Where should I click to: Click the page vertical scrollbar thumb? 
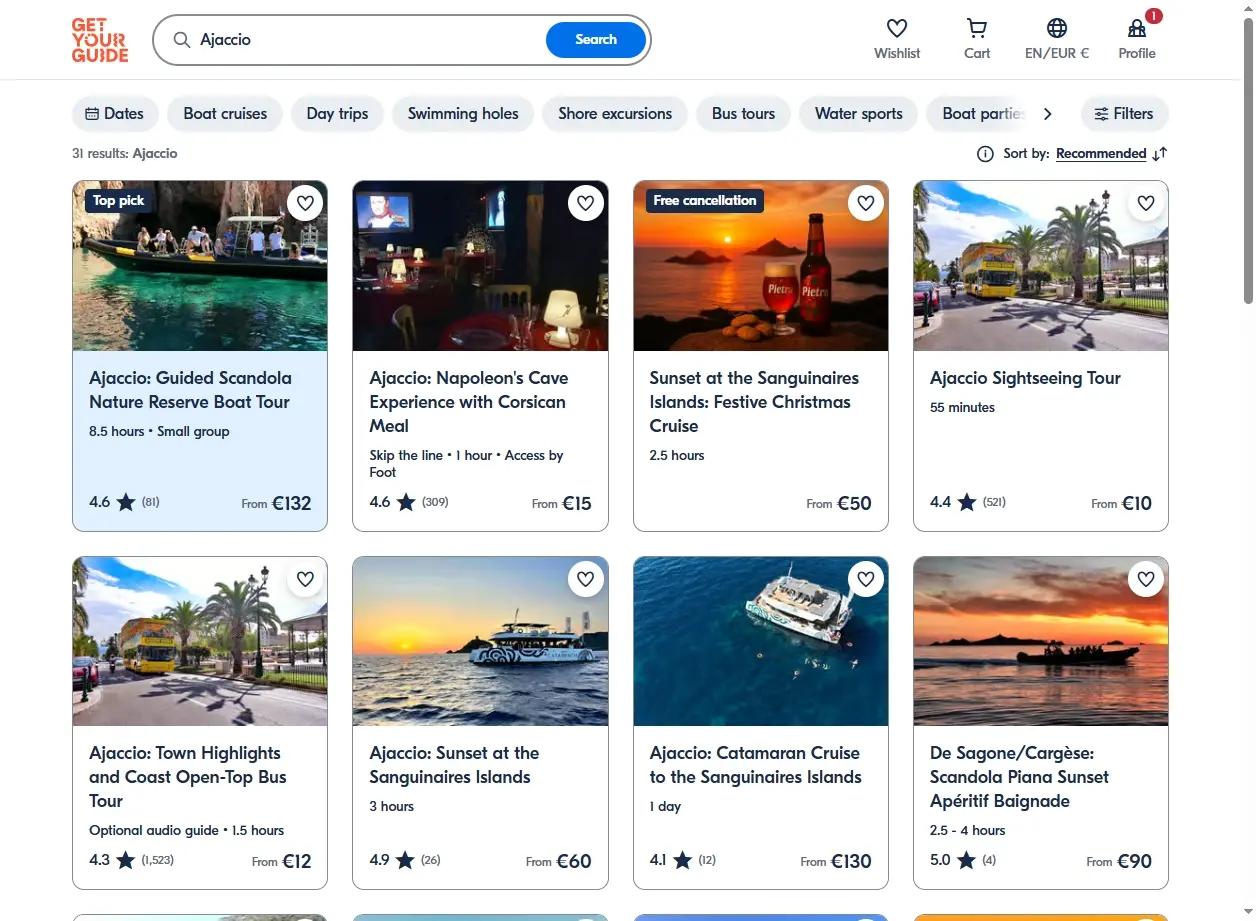1248,160
